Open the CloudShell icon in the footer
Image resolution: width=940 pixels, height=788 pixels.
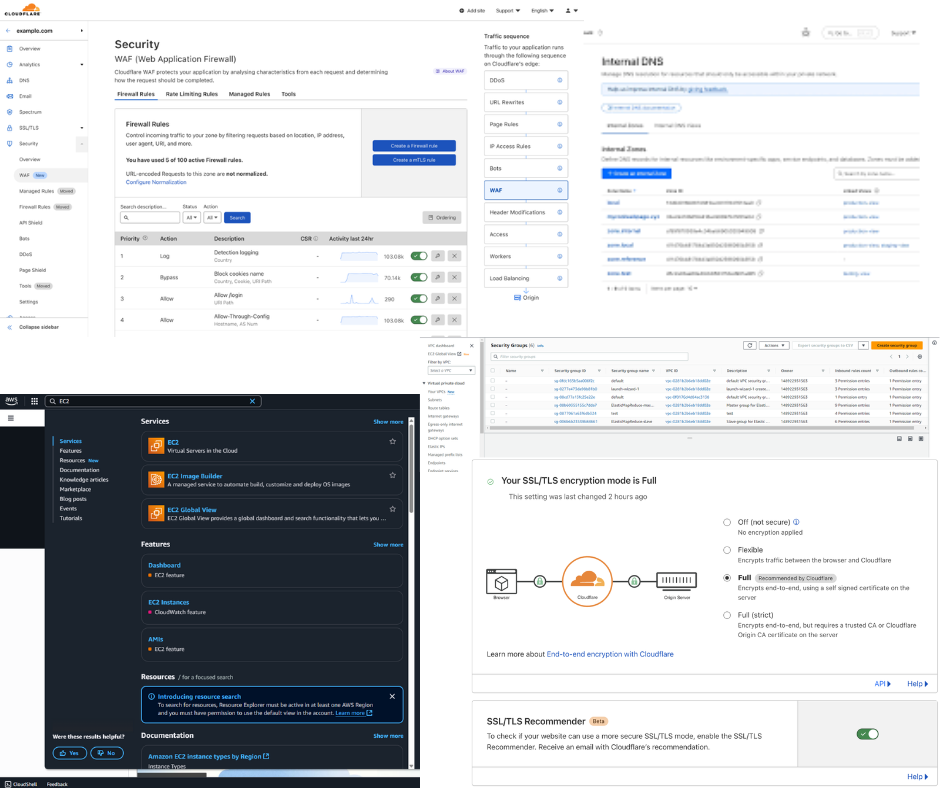click(8, 784)
